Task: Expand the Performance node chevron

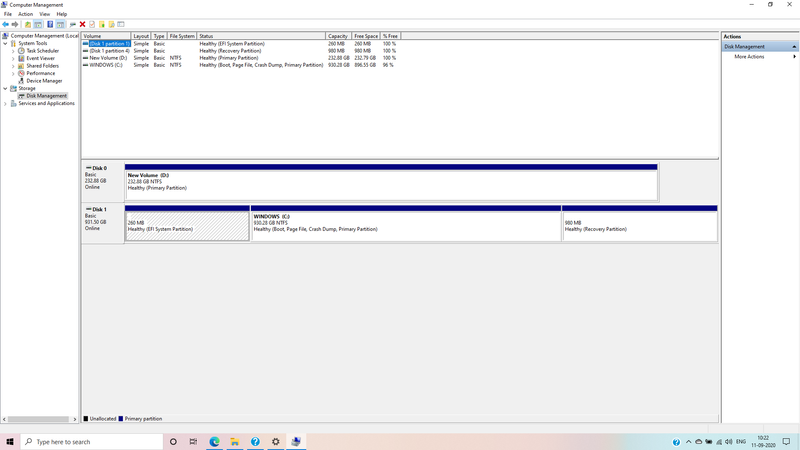Action: pos(13,73)
